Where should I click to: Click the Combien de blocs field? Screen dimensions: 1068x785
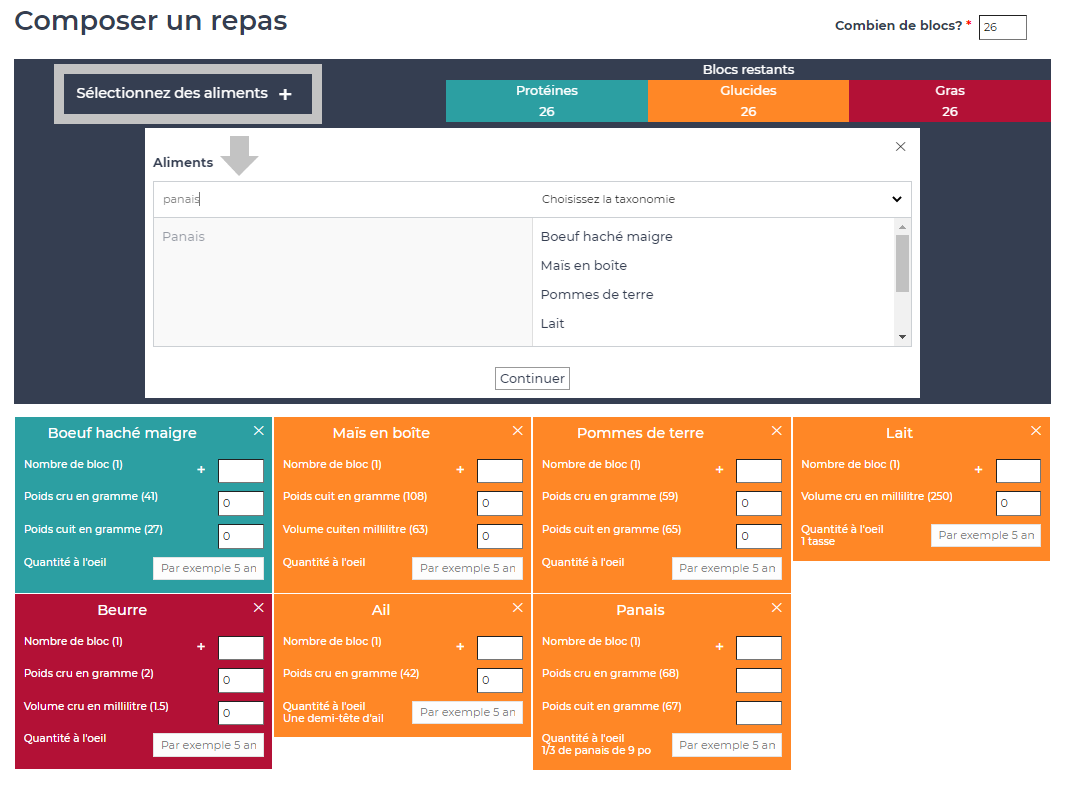[1002, 28]
